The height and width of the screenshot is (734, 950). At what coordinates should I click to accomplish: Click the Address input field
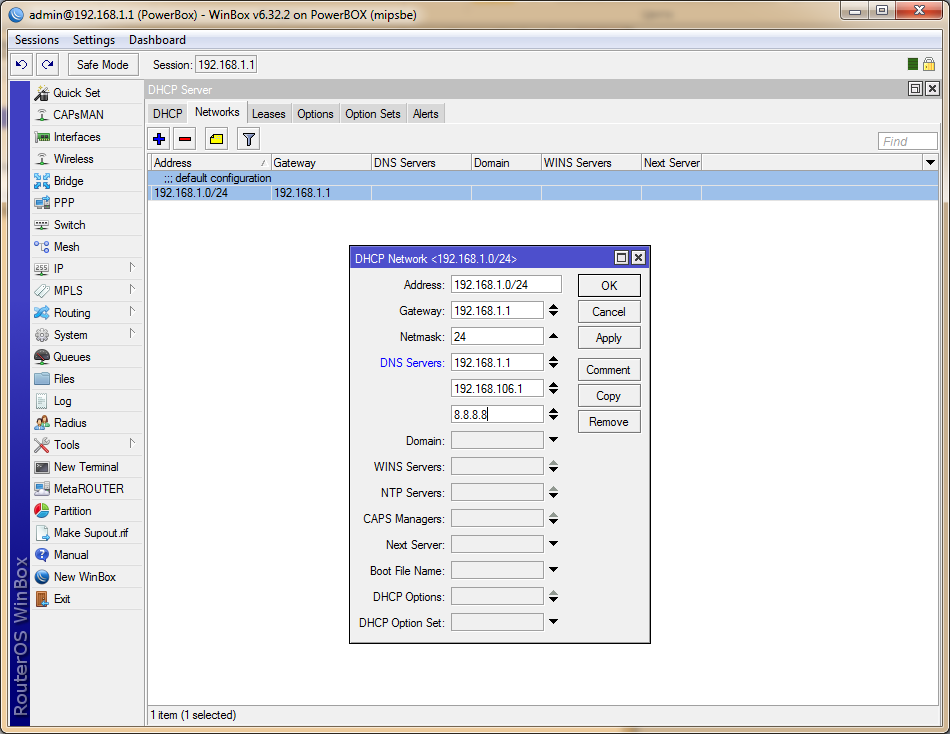(505, 285)
